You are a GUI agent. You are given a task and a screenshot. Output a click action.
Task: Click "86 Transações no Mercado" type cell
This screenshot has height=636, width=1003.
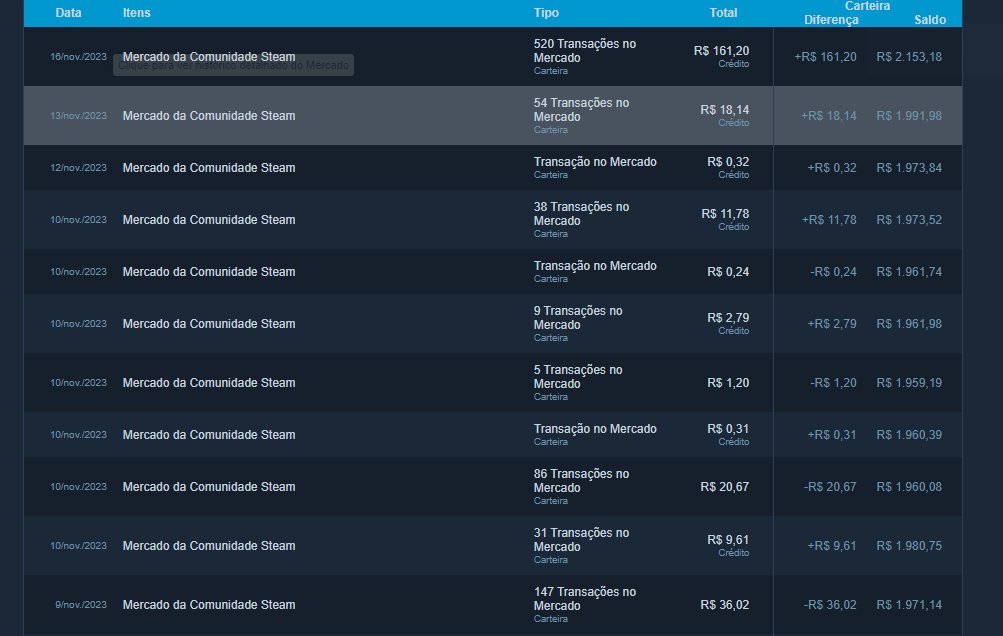pos(581,481)
